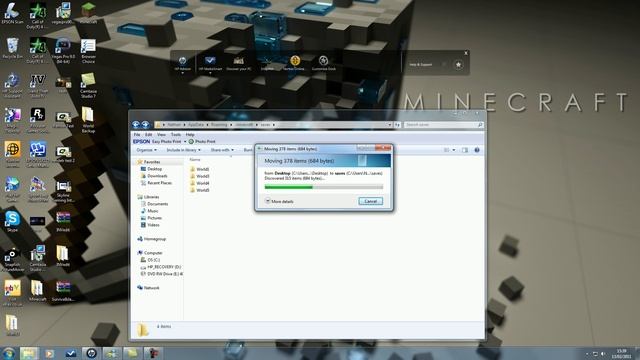The height and width of the screenshot is (360, 640).
Task: Open the View menu
Action: (162, 134)
